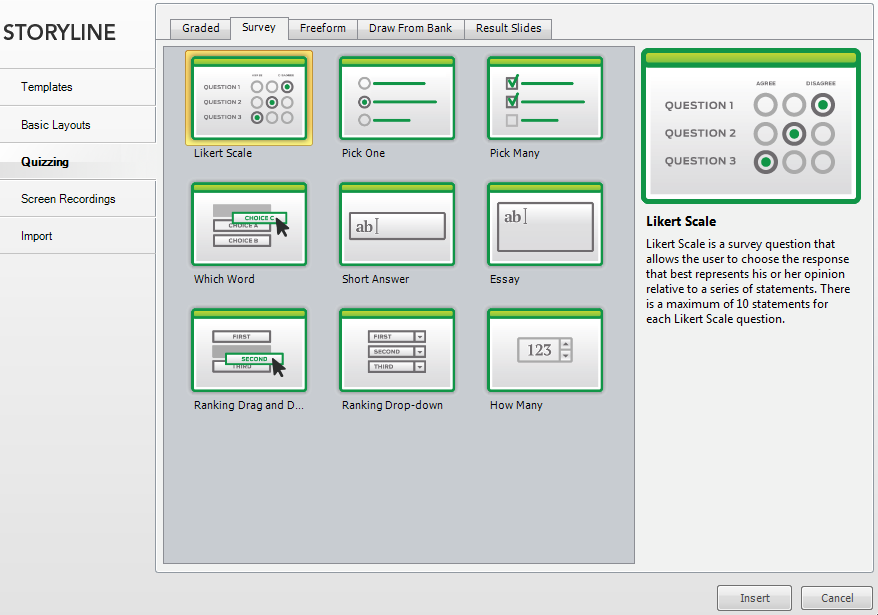The image size is (878, 615).
Task: Click the Insert button
Action: click(754, 597)
